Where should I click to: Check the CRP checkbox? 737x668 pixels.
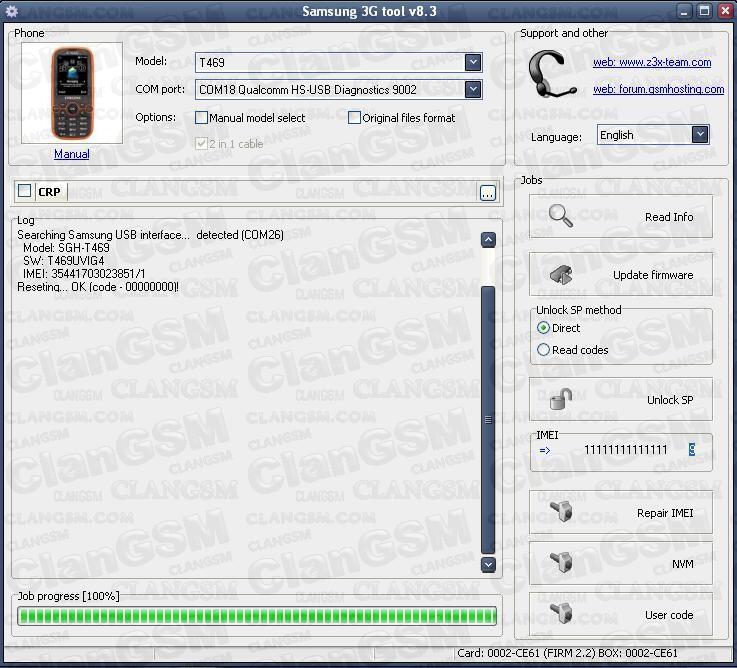pos(24,191)
